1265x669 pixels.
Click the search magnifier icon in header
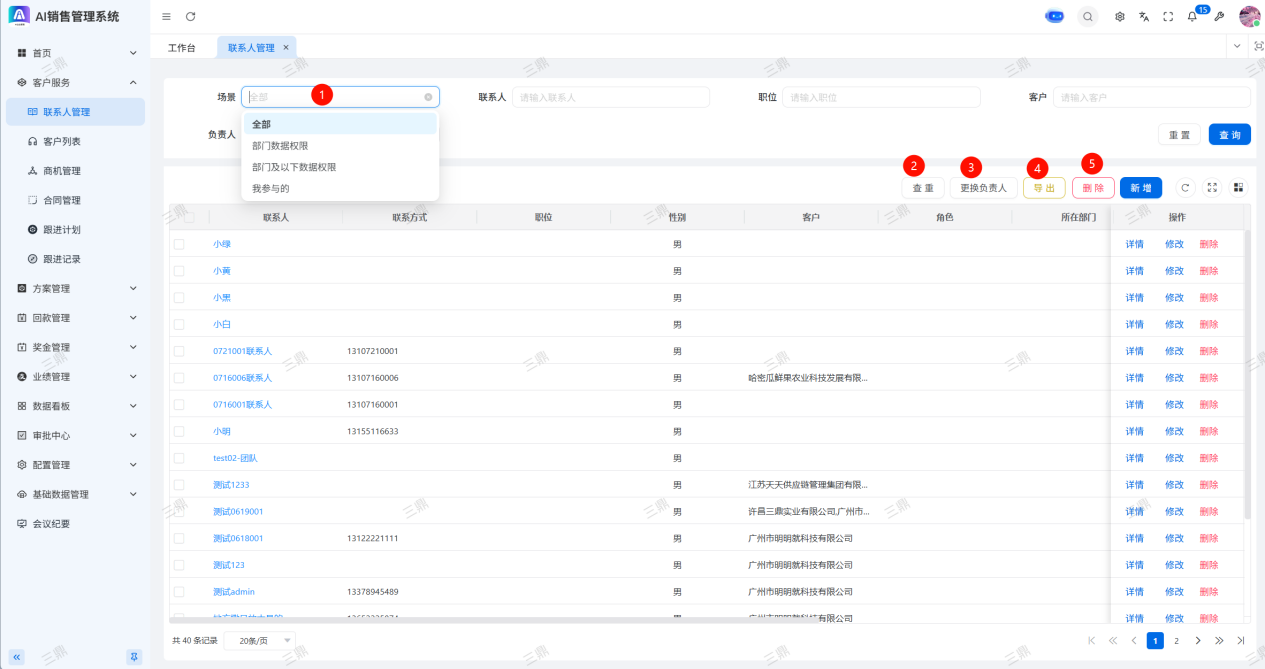pyautogui.click(x=1087, y=16)
